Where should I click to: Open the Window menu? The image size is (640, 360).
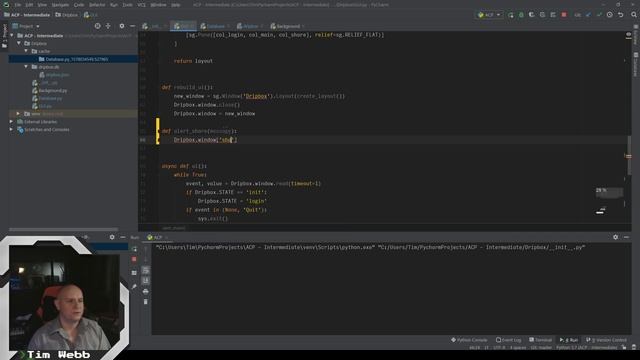coord(158,5)
